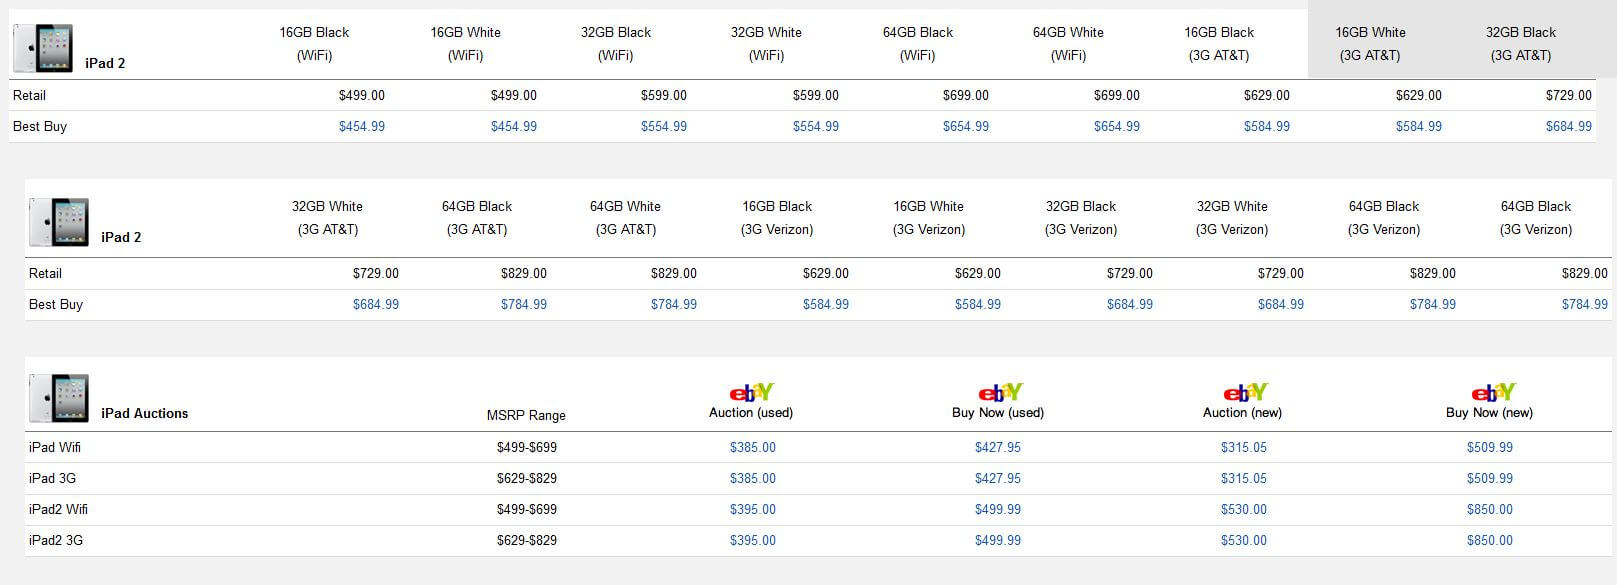The width and height of the screenshot is (1617, 585).
Task: Open Best Buy price for 32GB Black WiFi
Action: [664, 127]
